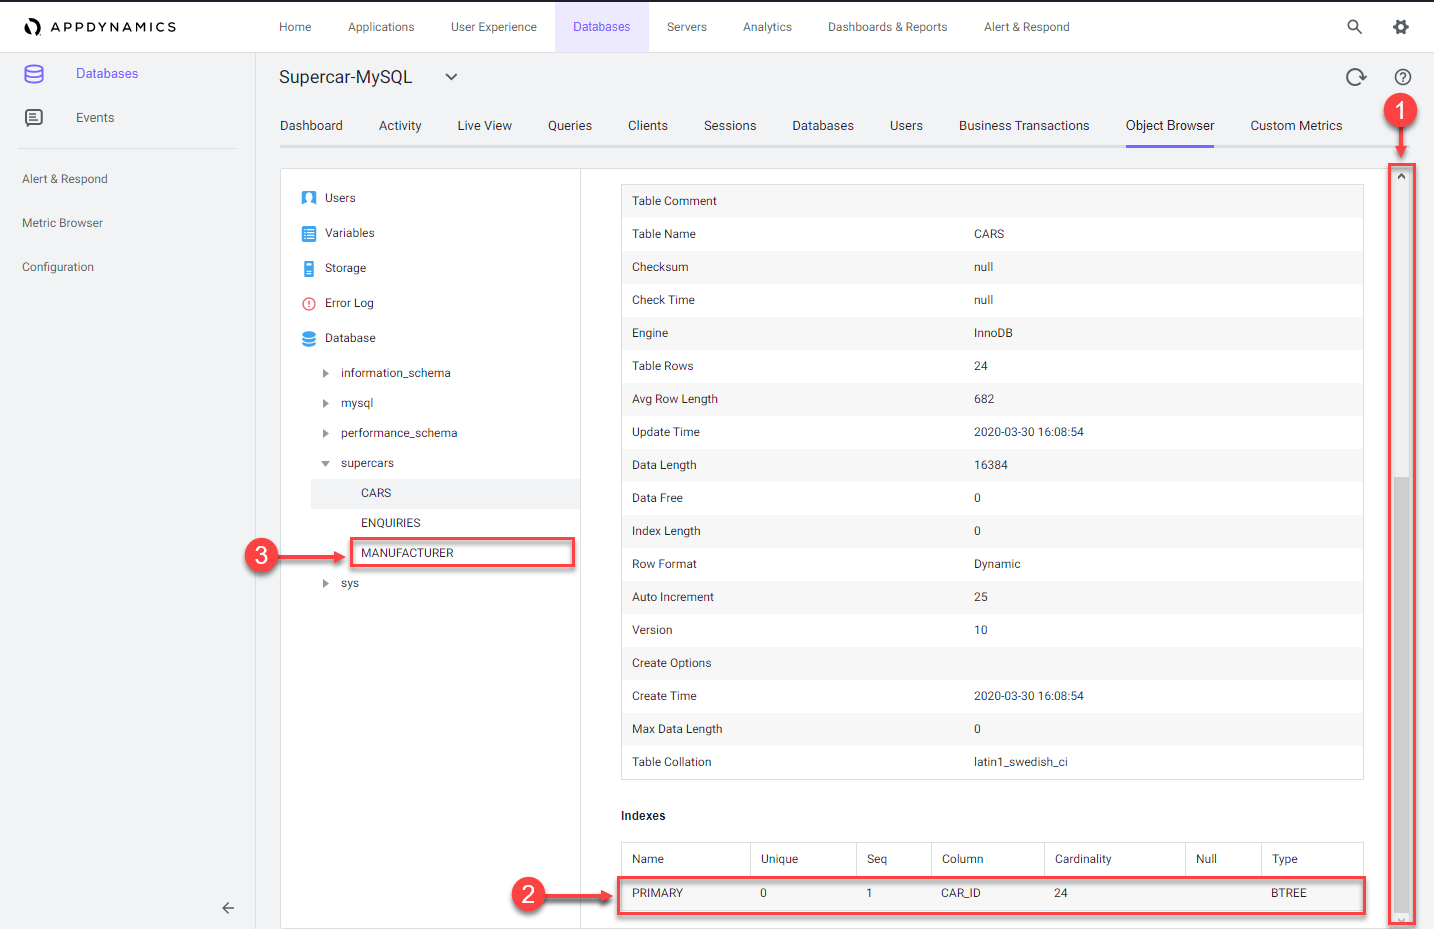Viewport: 1434px width, 929px height.
Task: Click the latin1_swedish_ci collation value
Action: click(x=1021, y=762)
